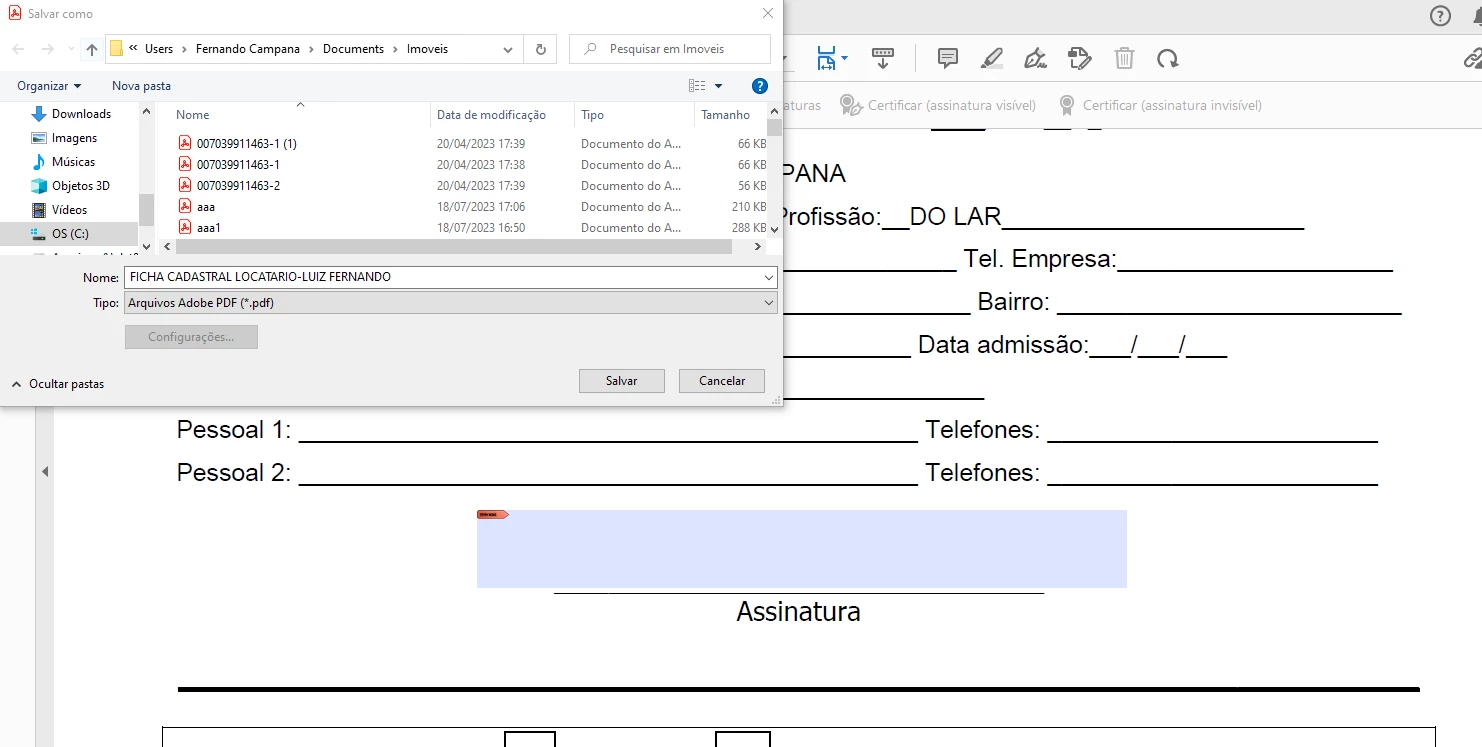Click the red signature field tag marker
The image size is (1482, 747).
coord(492,514)
